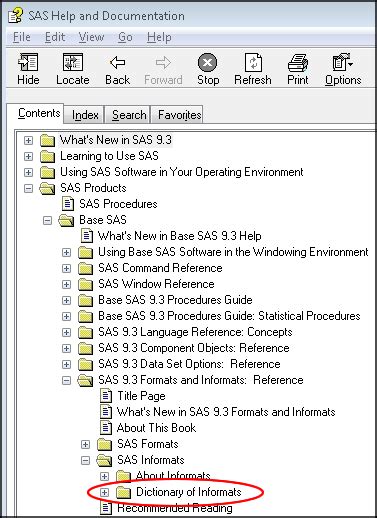Click the open folder icon for SAS Products
Screen dimensions: 377x518
point(47,188)
